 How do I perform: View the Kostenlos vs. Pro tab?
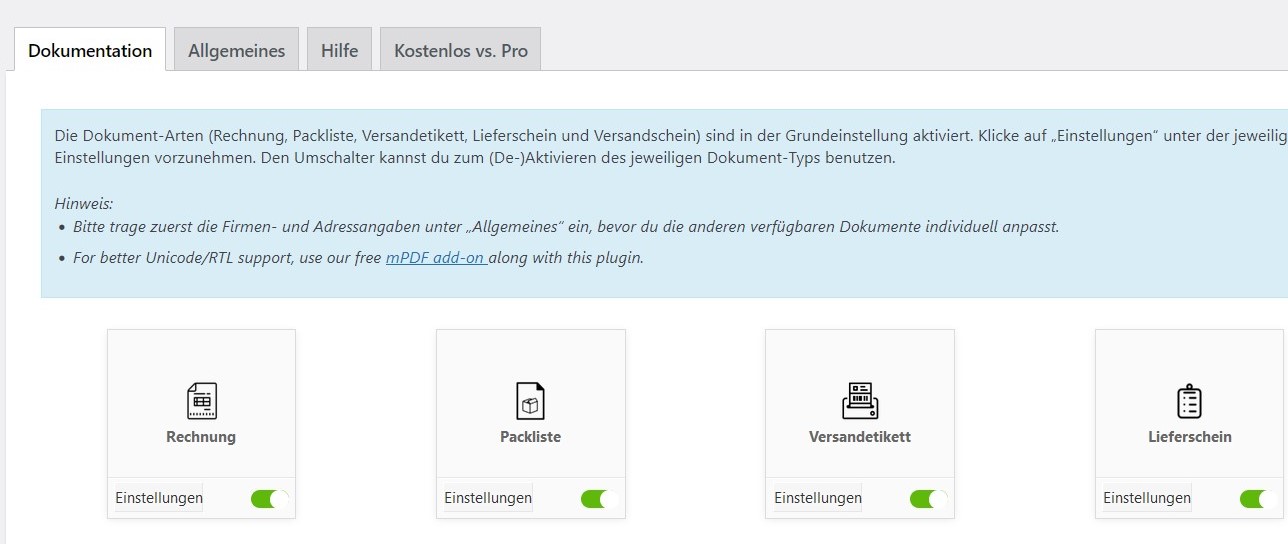tap(460, 50)
